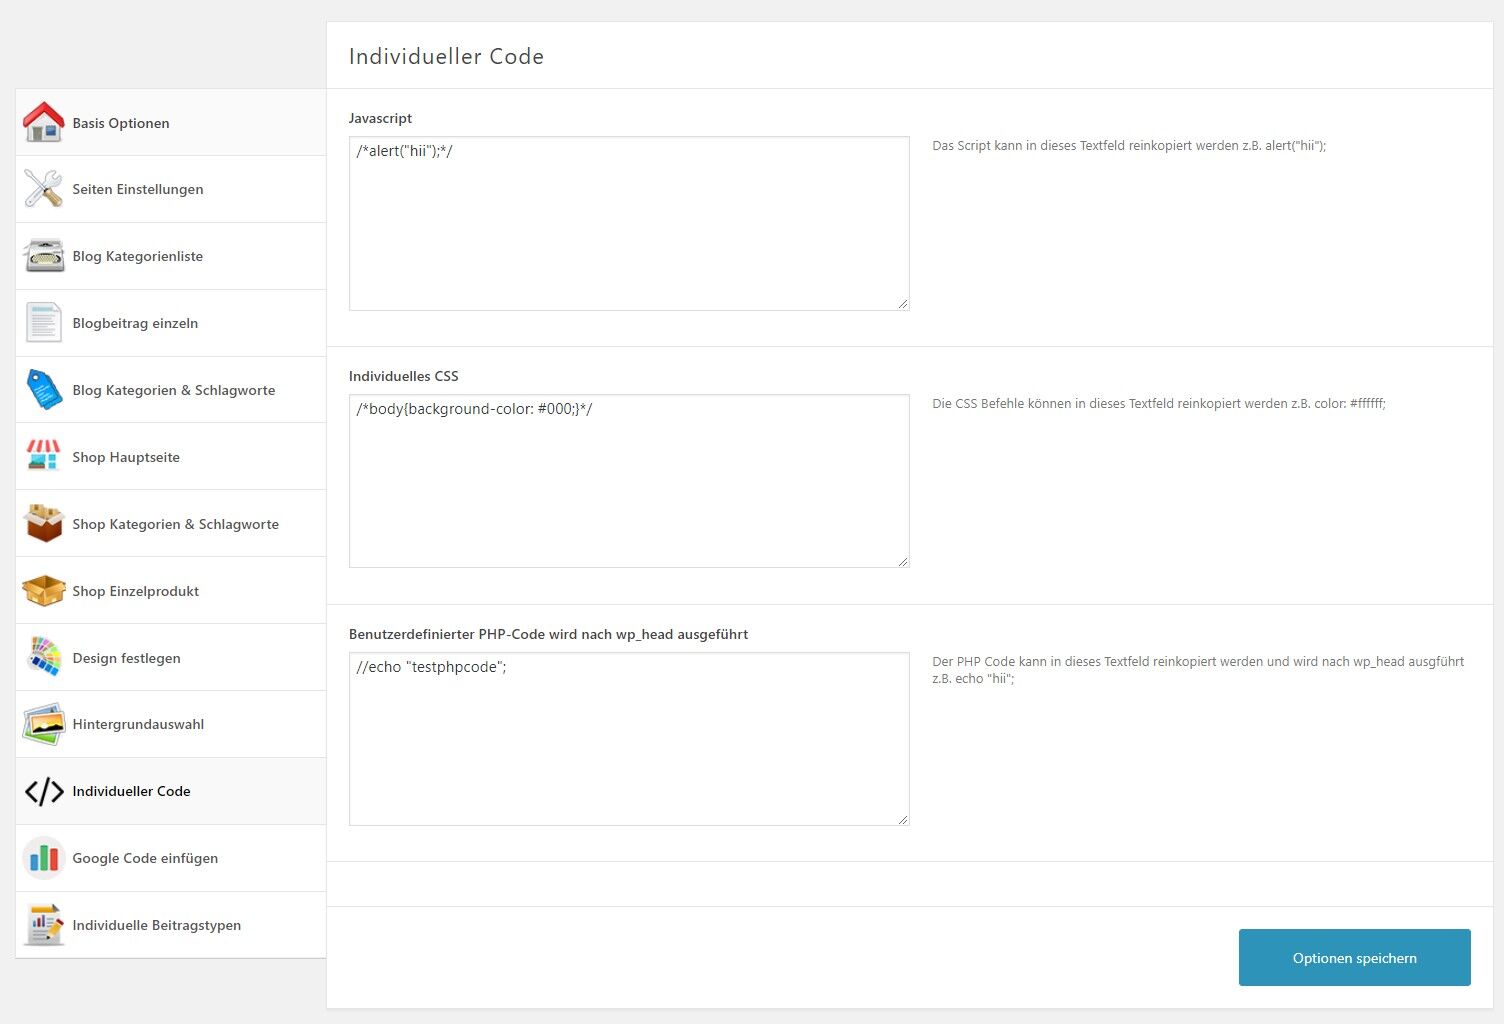Click the CSS help text mentioning color: #ffffff
This screenshot has width=1504, height=1024.
pyautogui.click(x=1159, y=403)
